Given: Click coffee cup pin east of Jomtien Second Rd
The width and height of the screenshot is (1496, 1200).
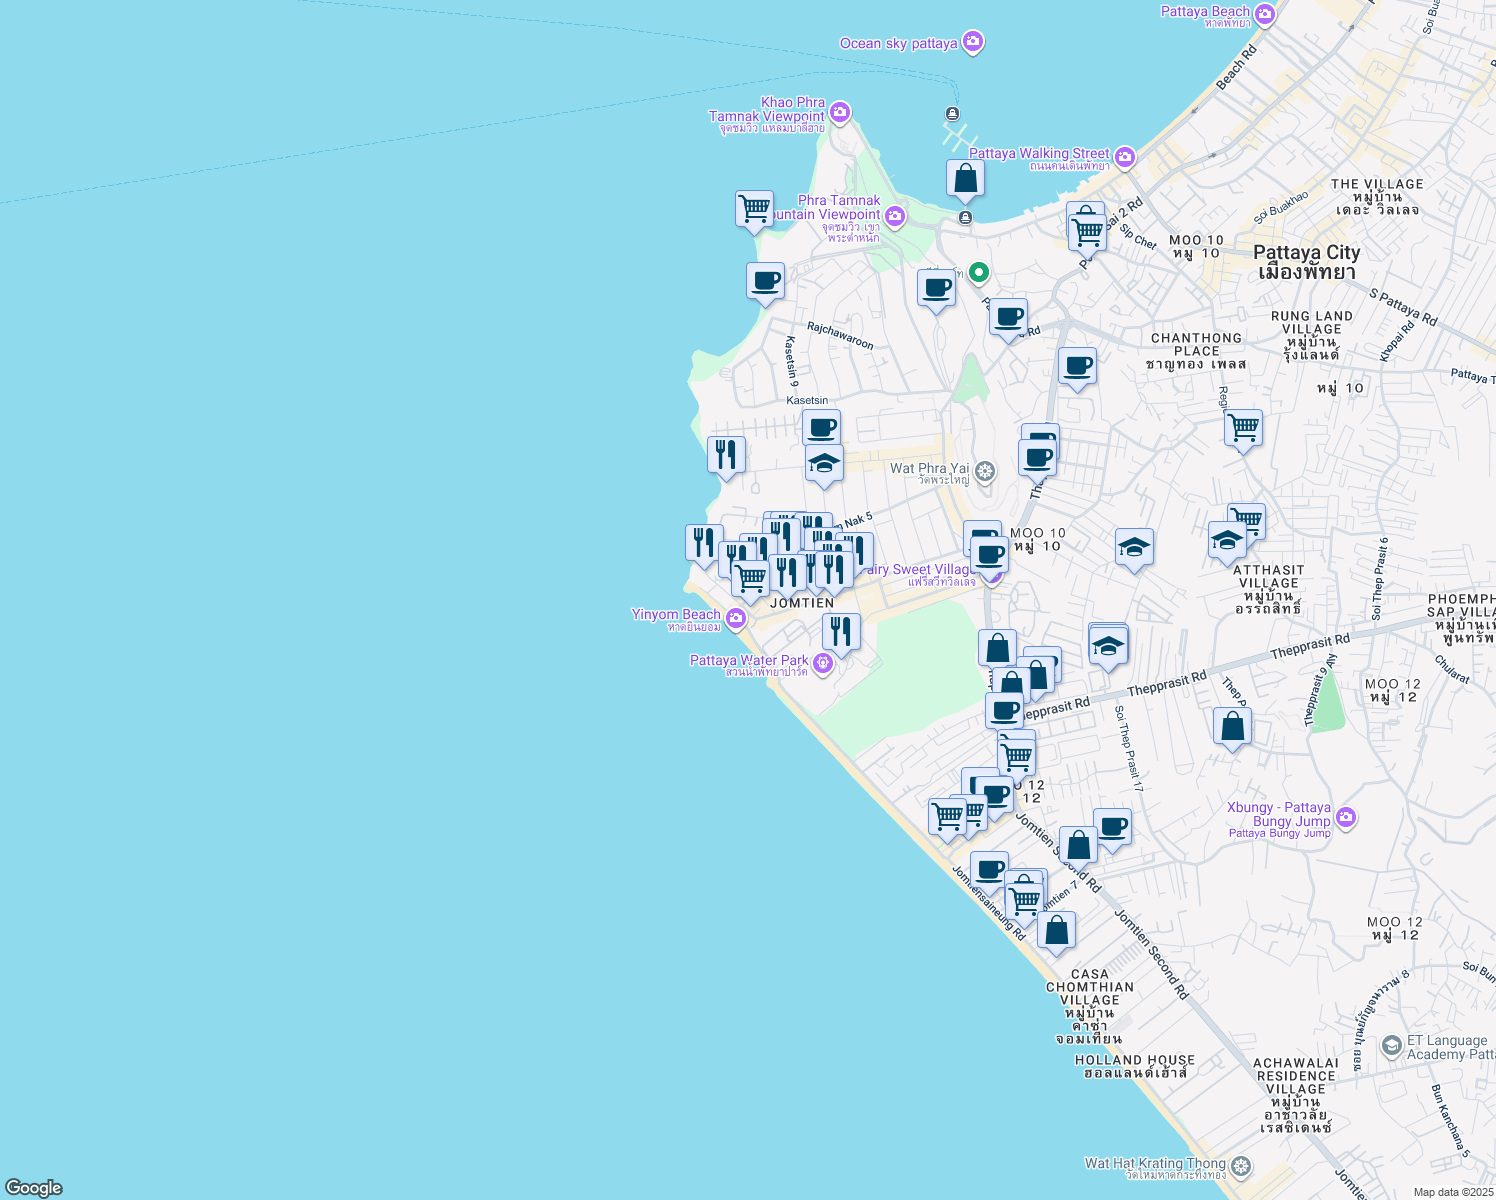Looking at the screenshot, I should (x=1112, y=829).
